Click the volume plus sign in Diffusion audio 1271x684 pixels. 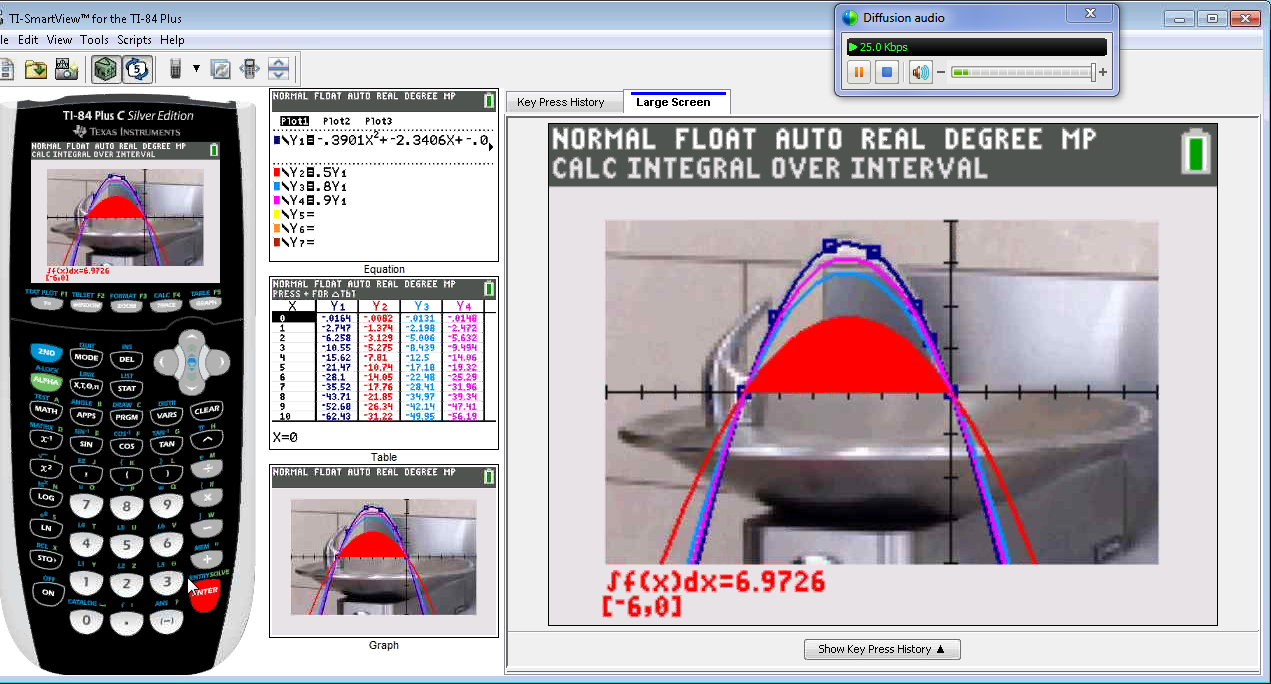[1103, 72]
